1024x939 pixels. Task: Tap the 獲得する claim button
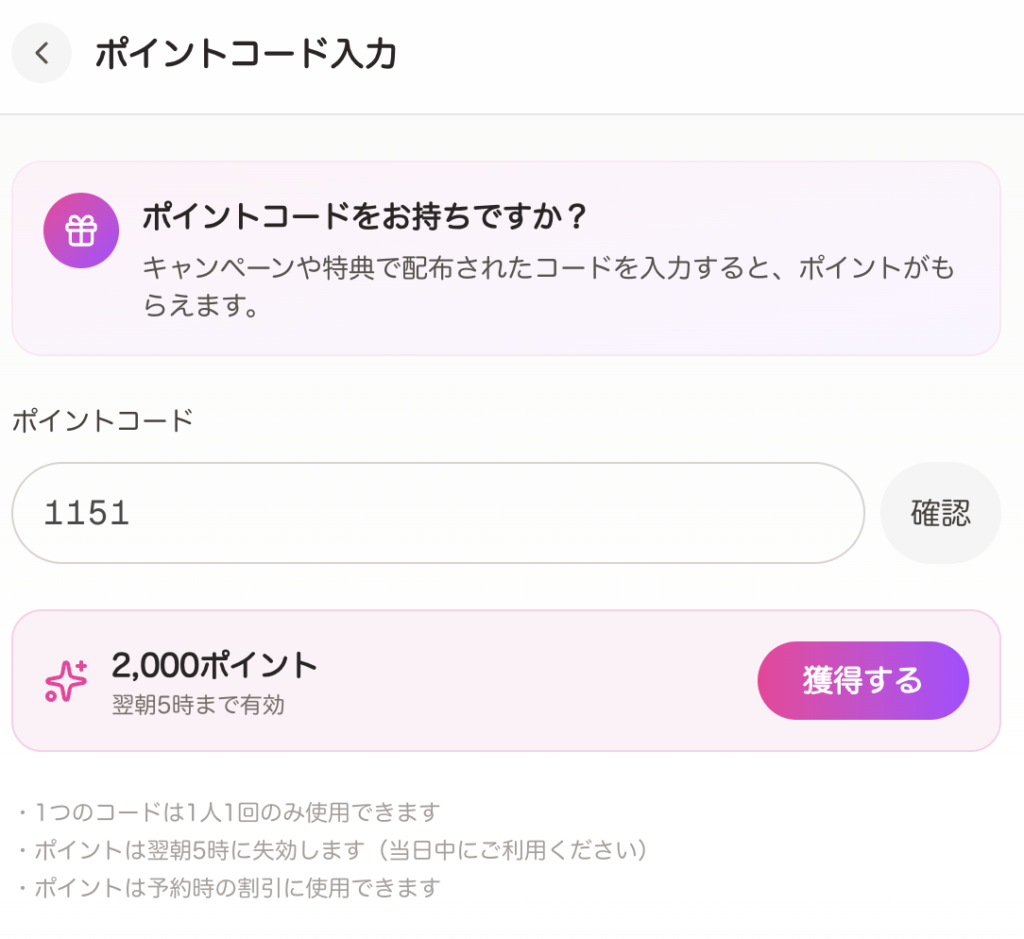pos(862,681)
